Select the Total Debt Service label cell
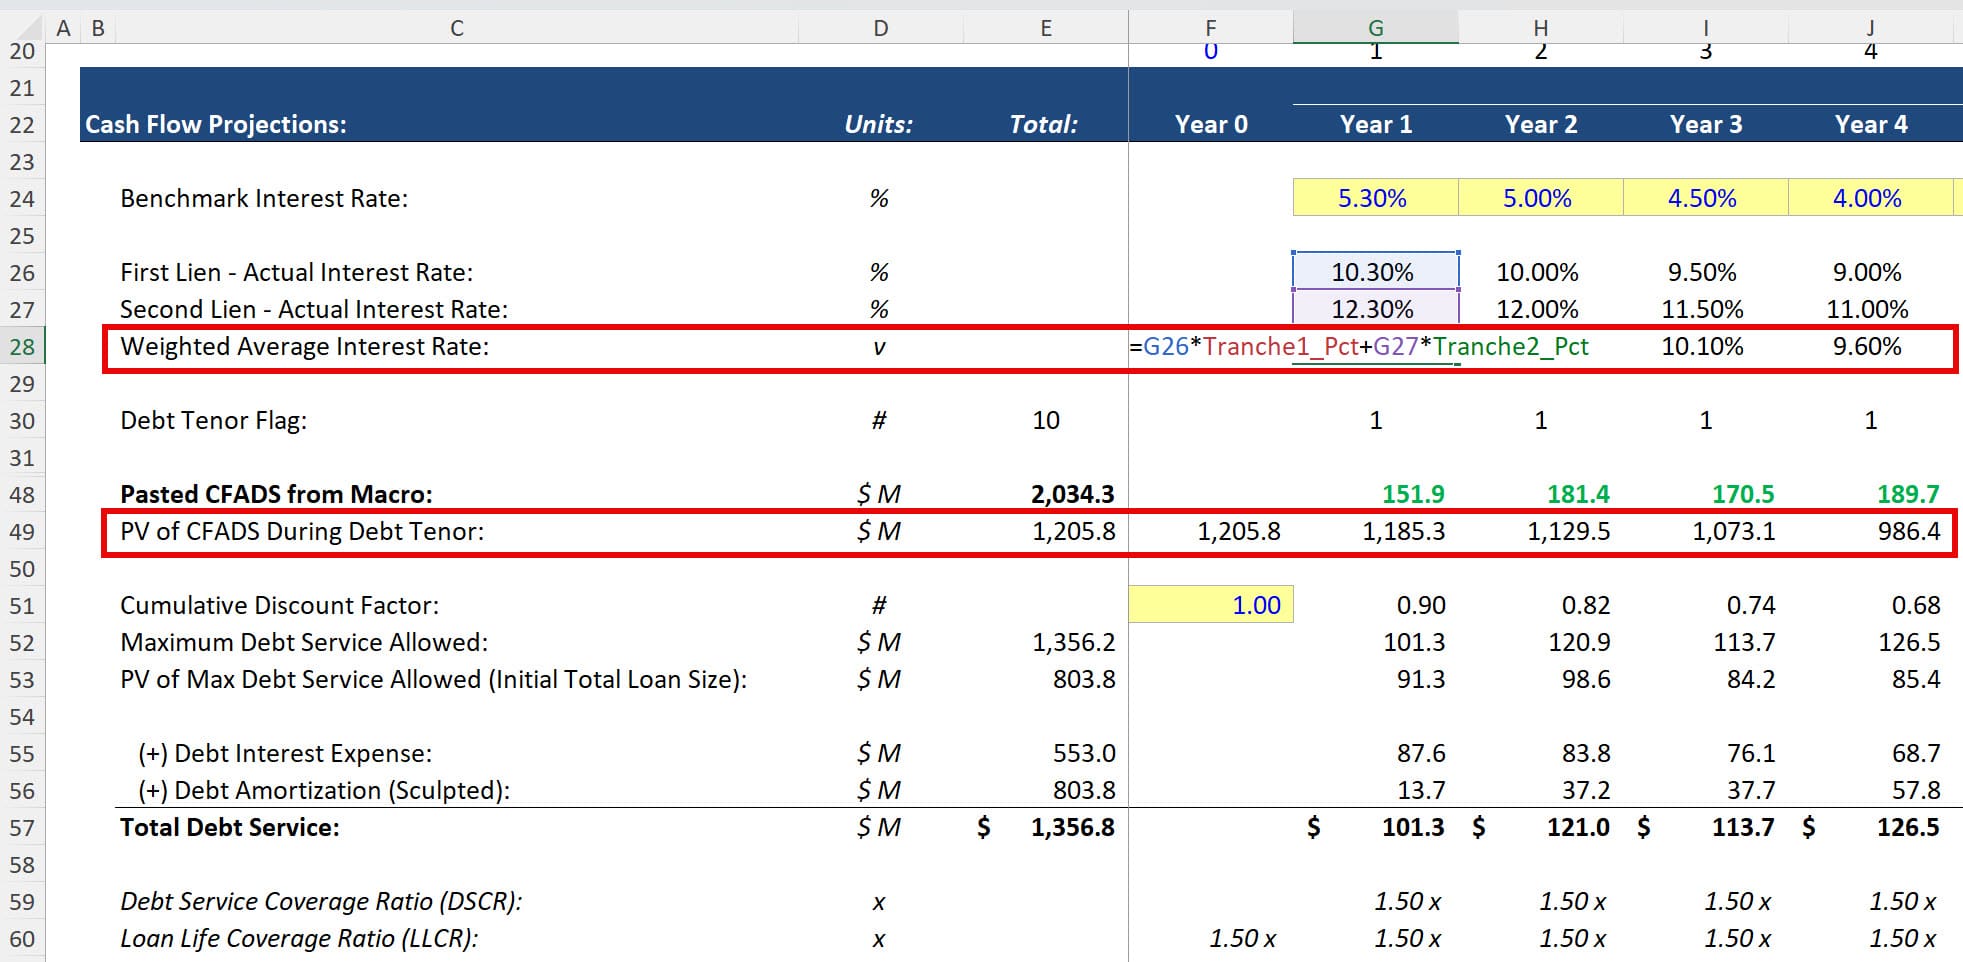Viewport: 1963px width, 962px height. [228, 827]
